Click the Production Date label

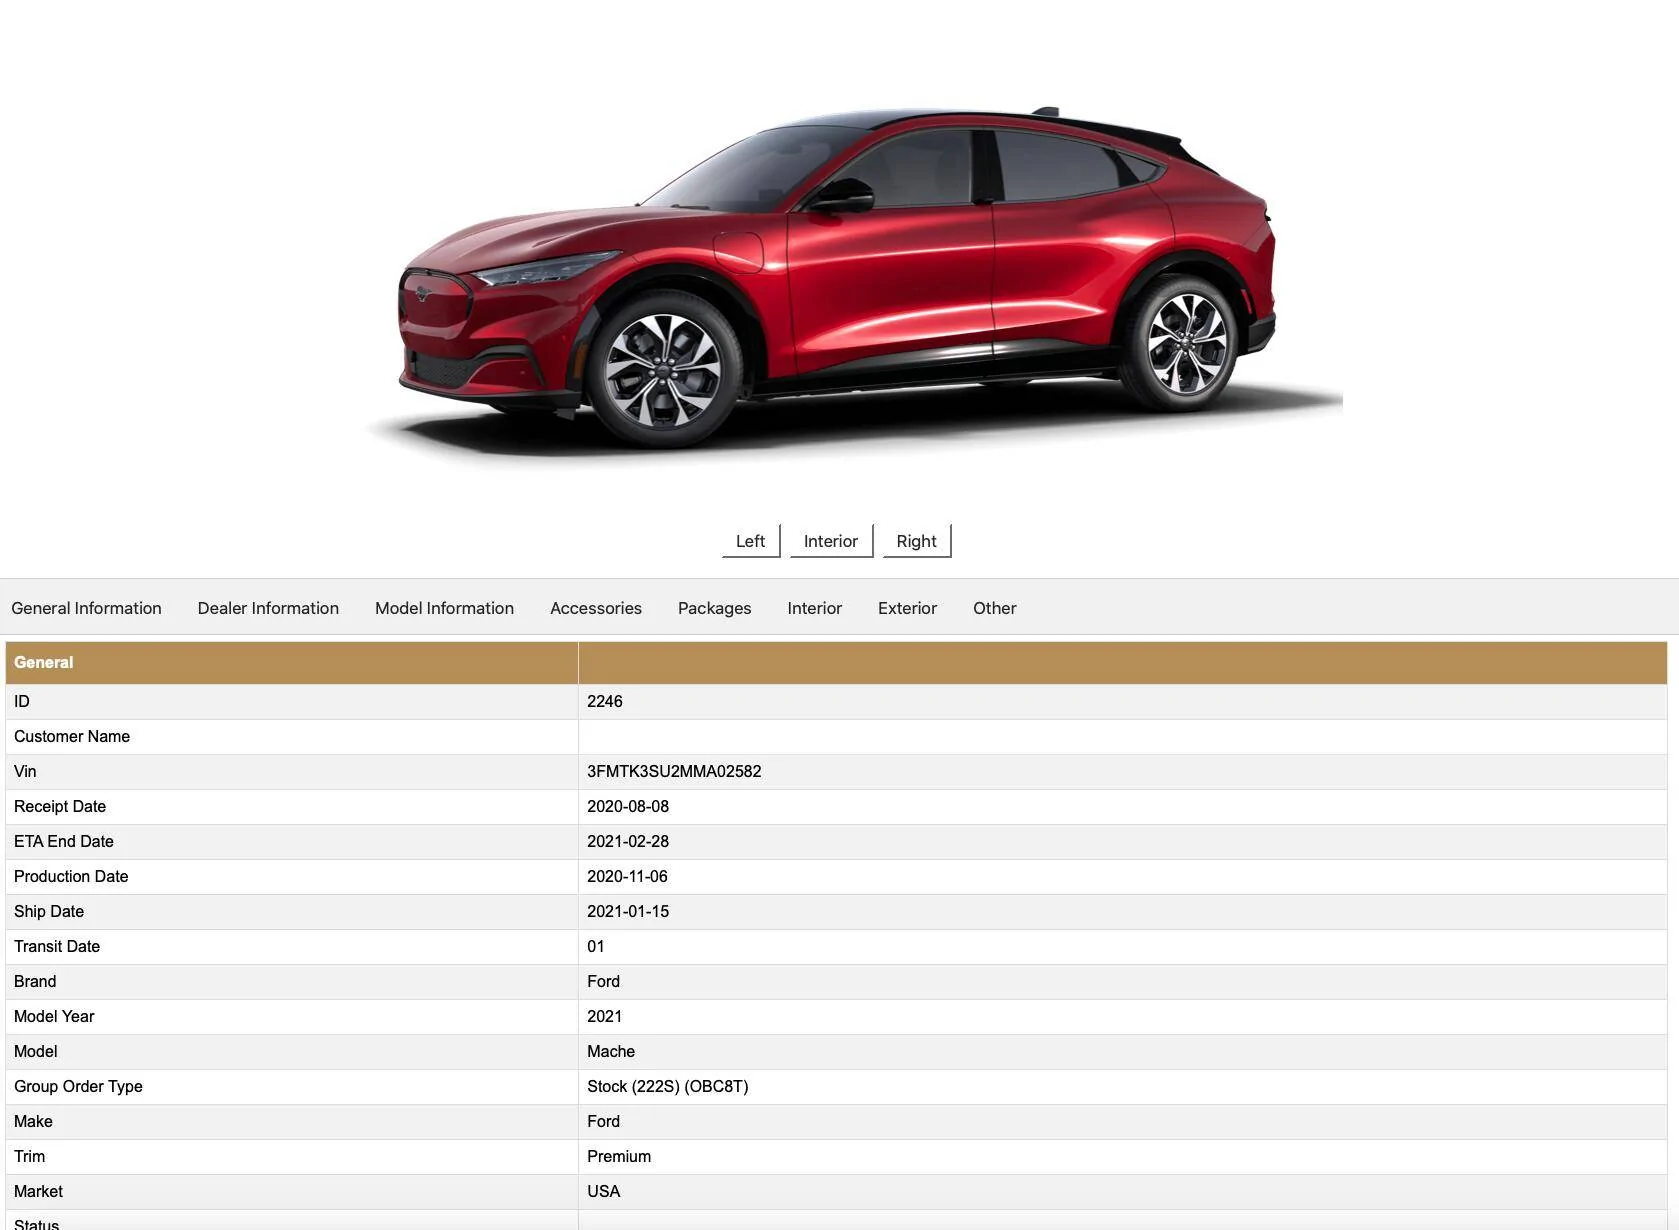71,876
